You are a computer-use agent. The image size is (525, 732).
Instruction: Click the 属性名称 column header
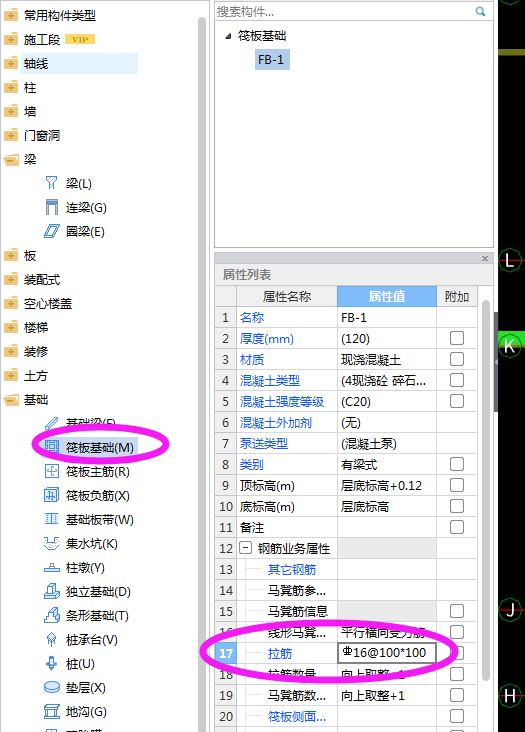click(287, 296)
